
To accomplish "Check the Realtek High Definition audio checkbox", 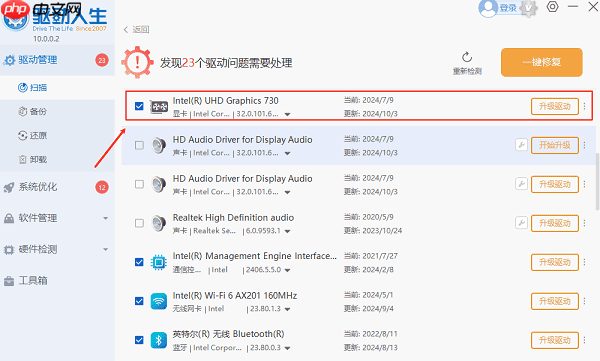I will 139,223.
